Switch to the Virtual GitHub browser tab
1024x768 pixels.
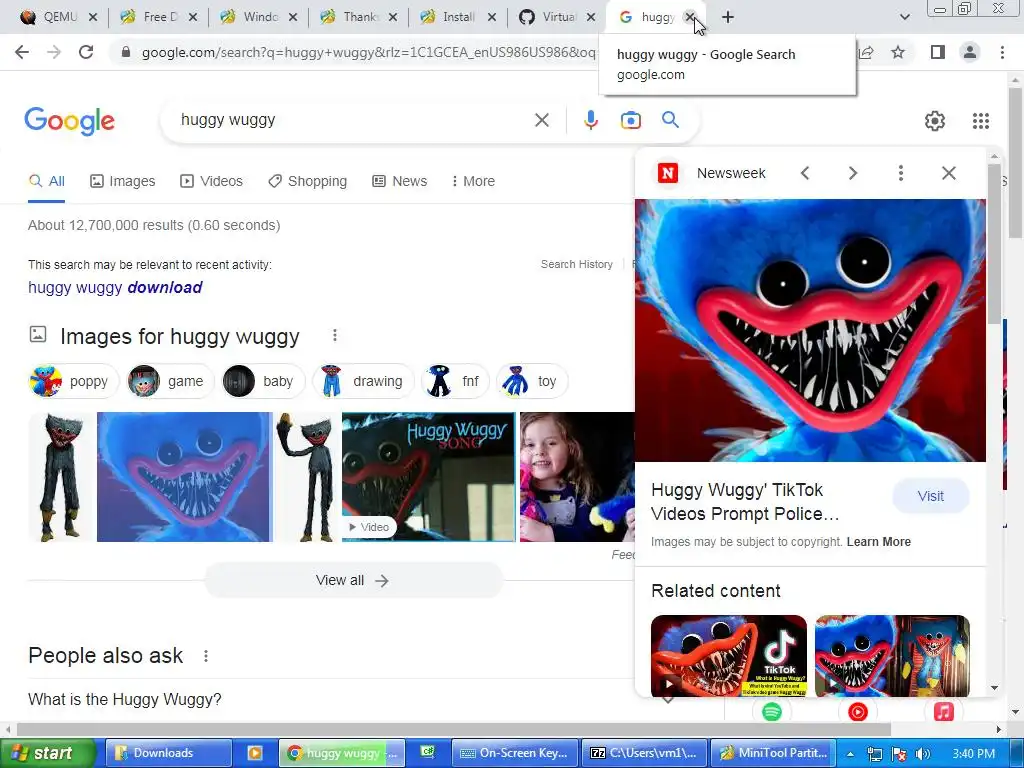point(549,17)
